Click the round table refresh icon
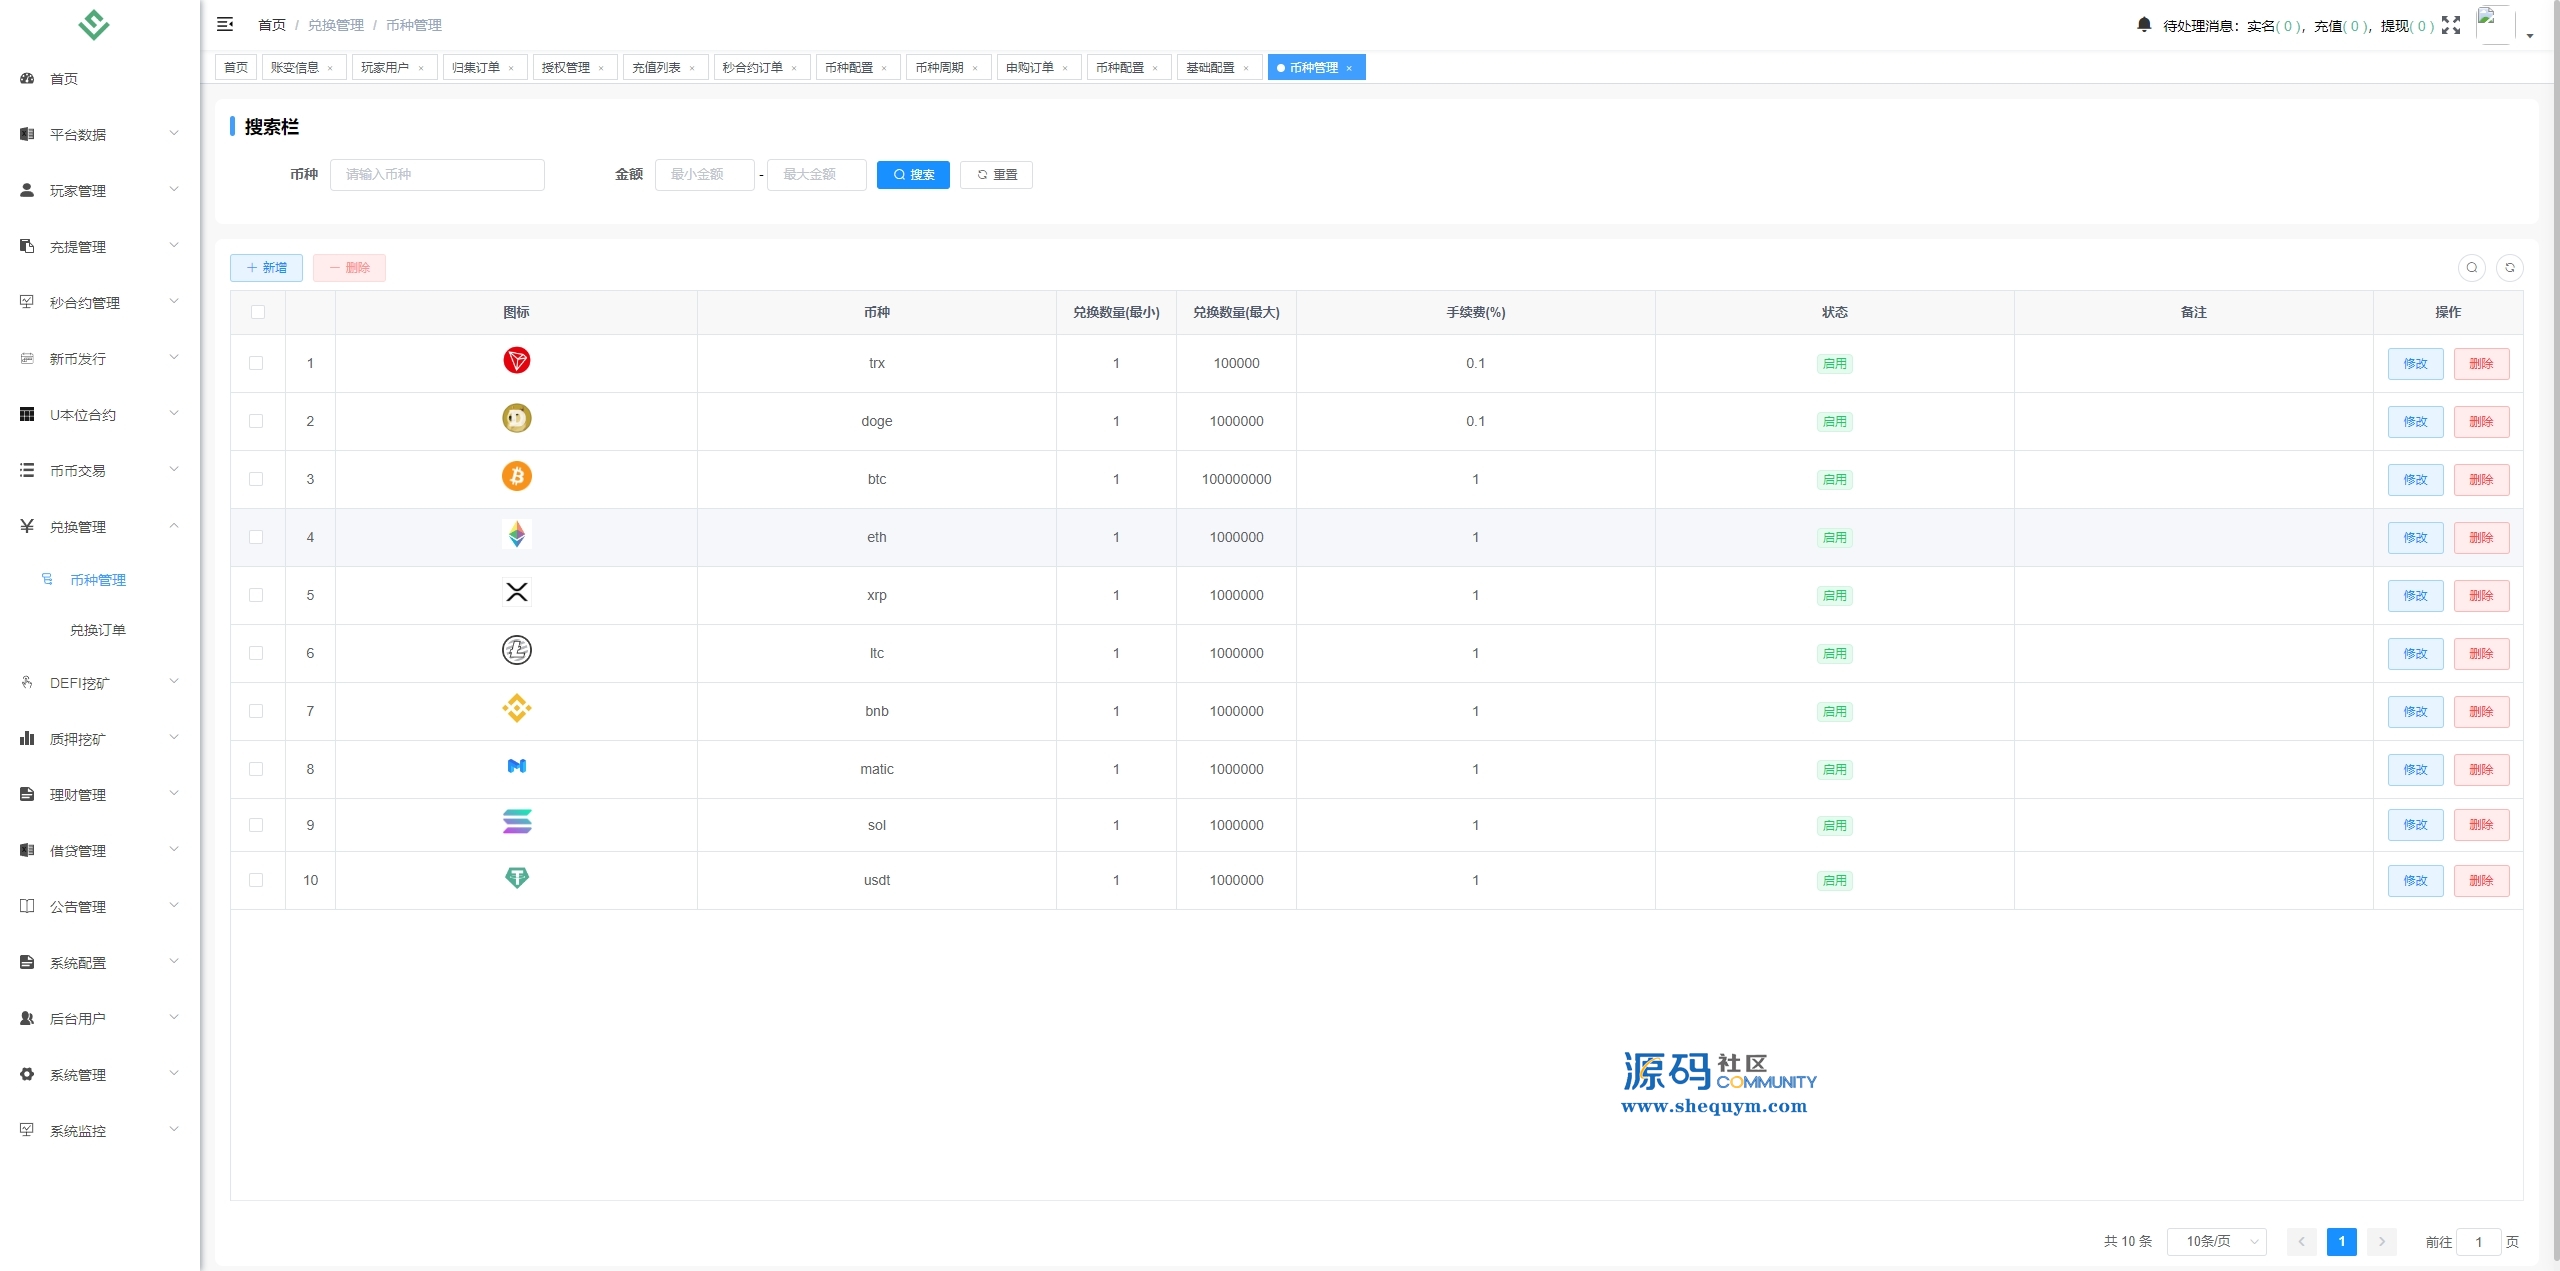This screenshot has height=1271, width=2560. (2509, 267)
